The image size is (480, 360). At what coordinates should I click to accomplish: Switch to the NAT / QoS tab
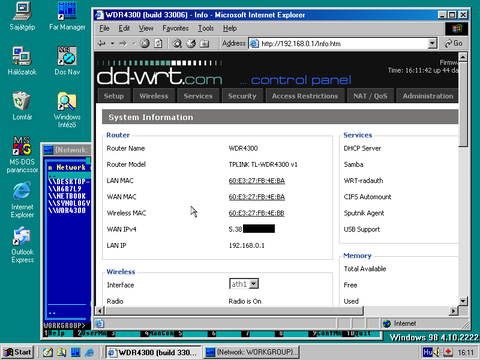point(370,96)
